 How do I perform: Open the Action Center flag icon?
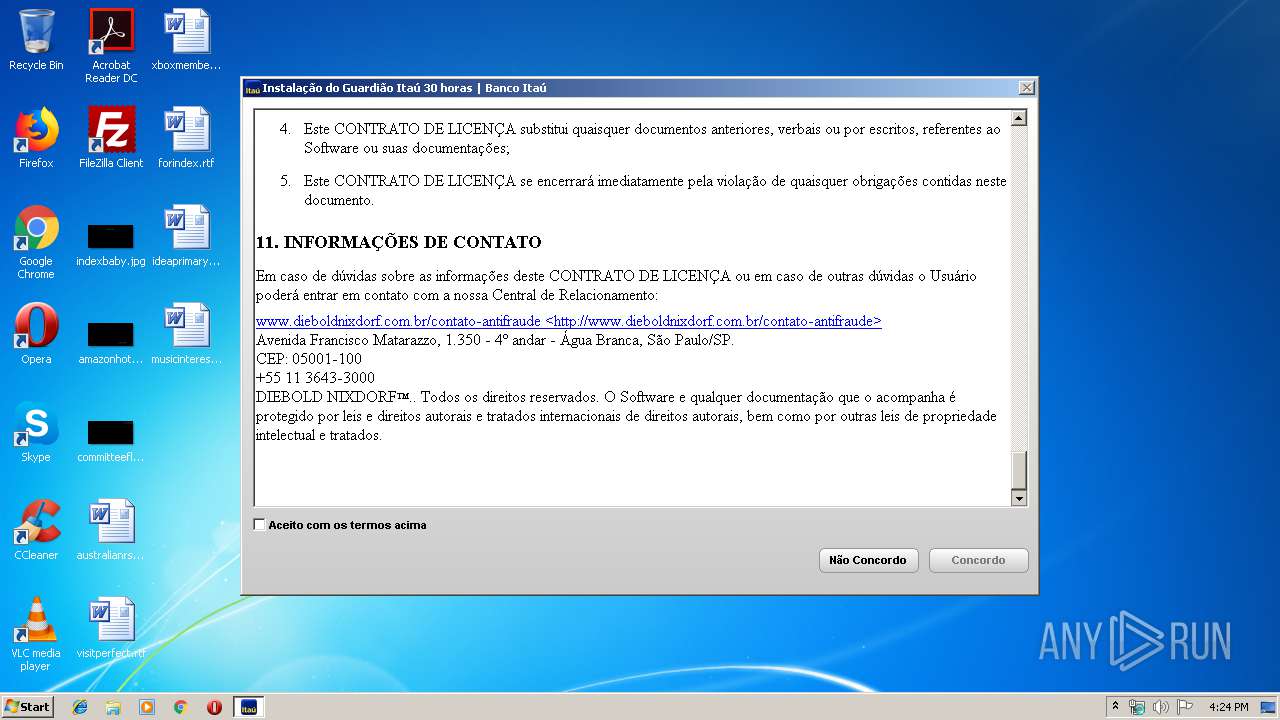pyautogui.click(x=1185, y=707)
